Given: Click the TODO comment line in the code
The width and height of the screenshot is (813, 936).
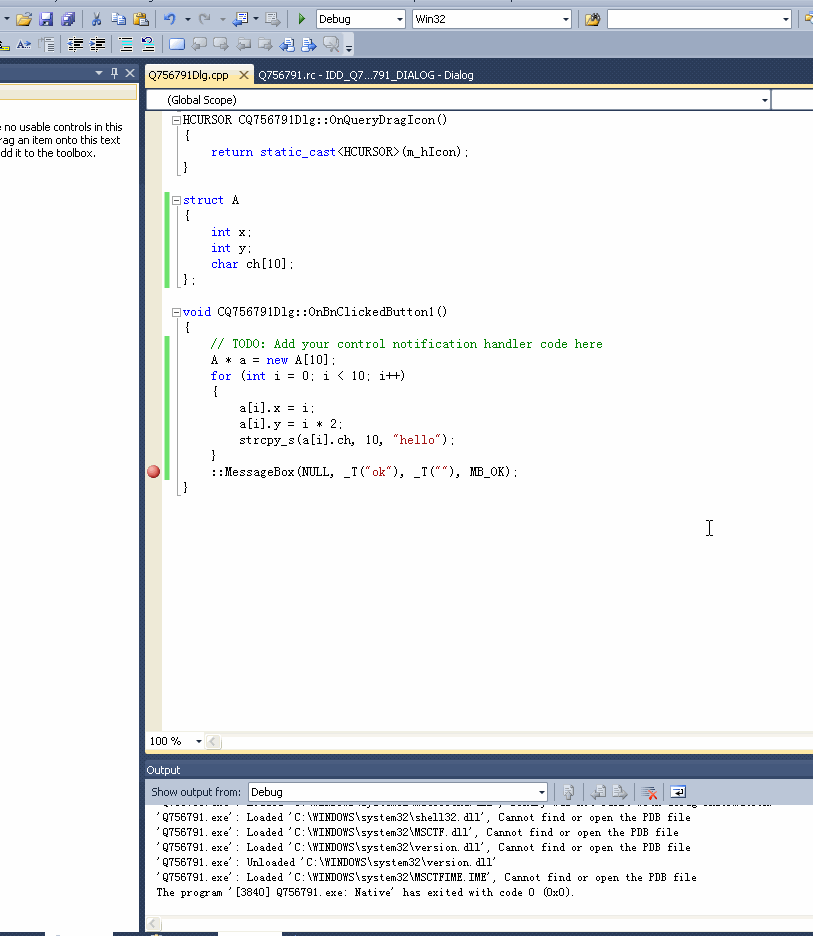Looking at the screenshot, I should pos(406,344).
